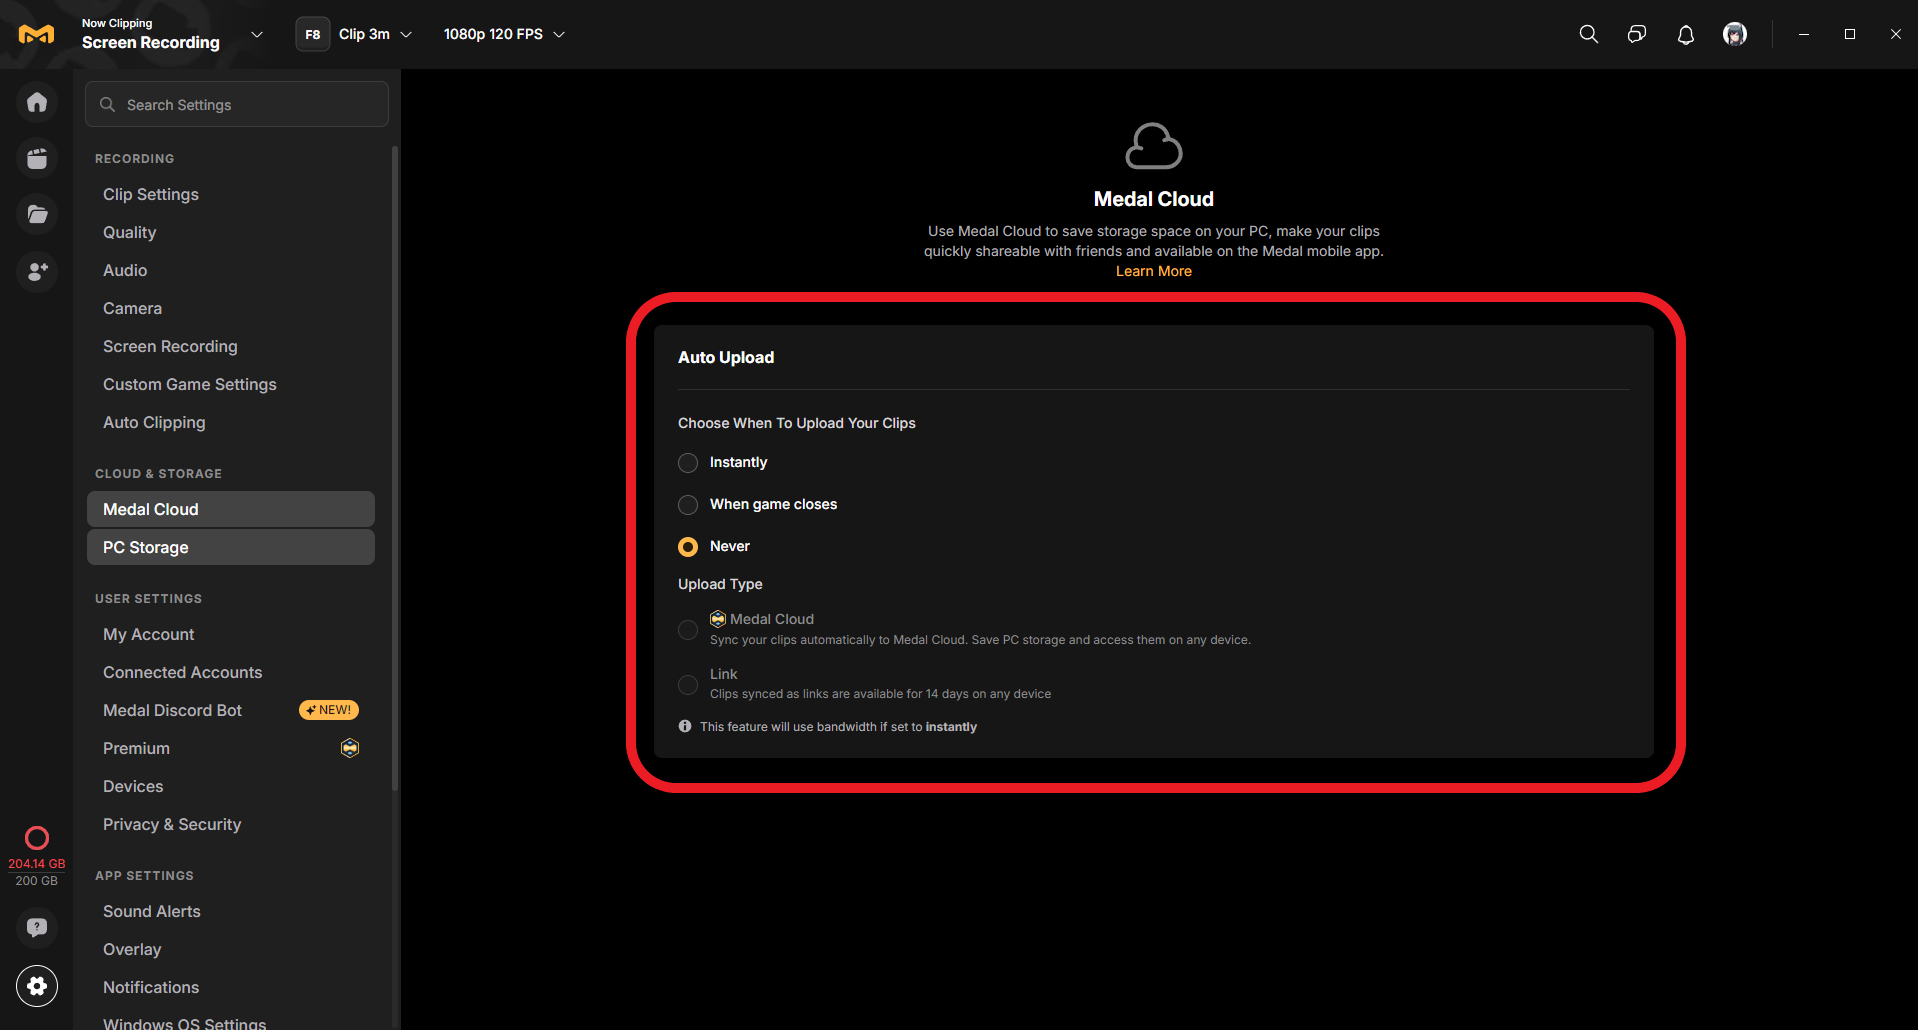The height and width of the screenshot is (1030, 1918).
Task: Open the Clips clapperboard sidebar icon
Action: pyautogui.click(x=37, y=158)
